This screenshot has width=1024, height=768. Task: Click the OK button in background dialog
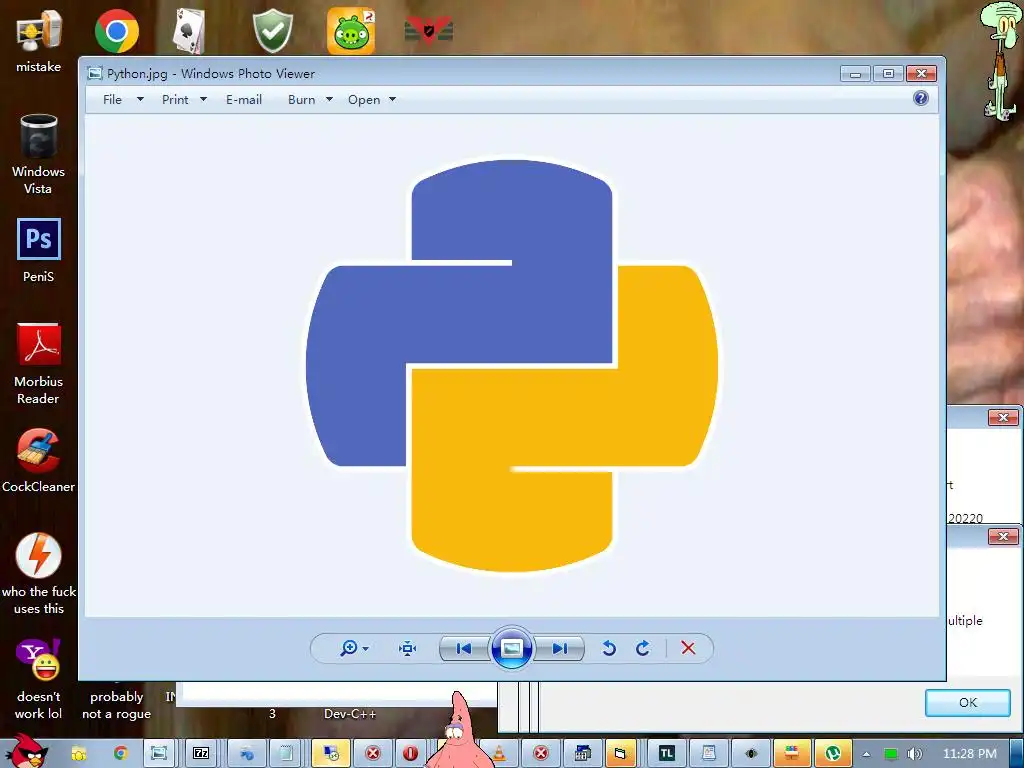click(x=967, y=703)
